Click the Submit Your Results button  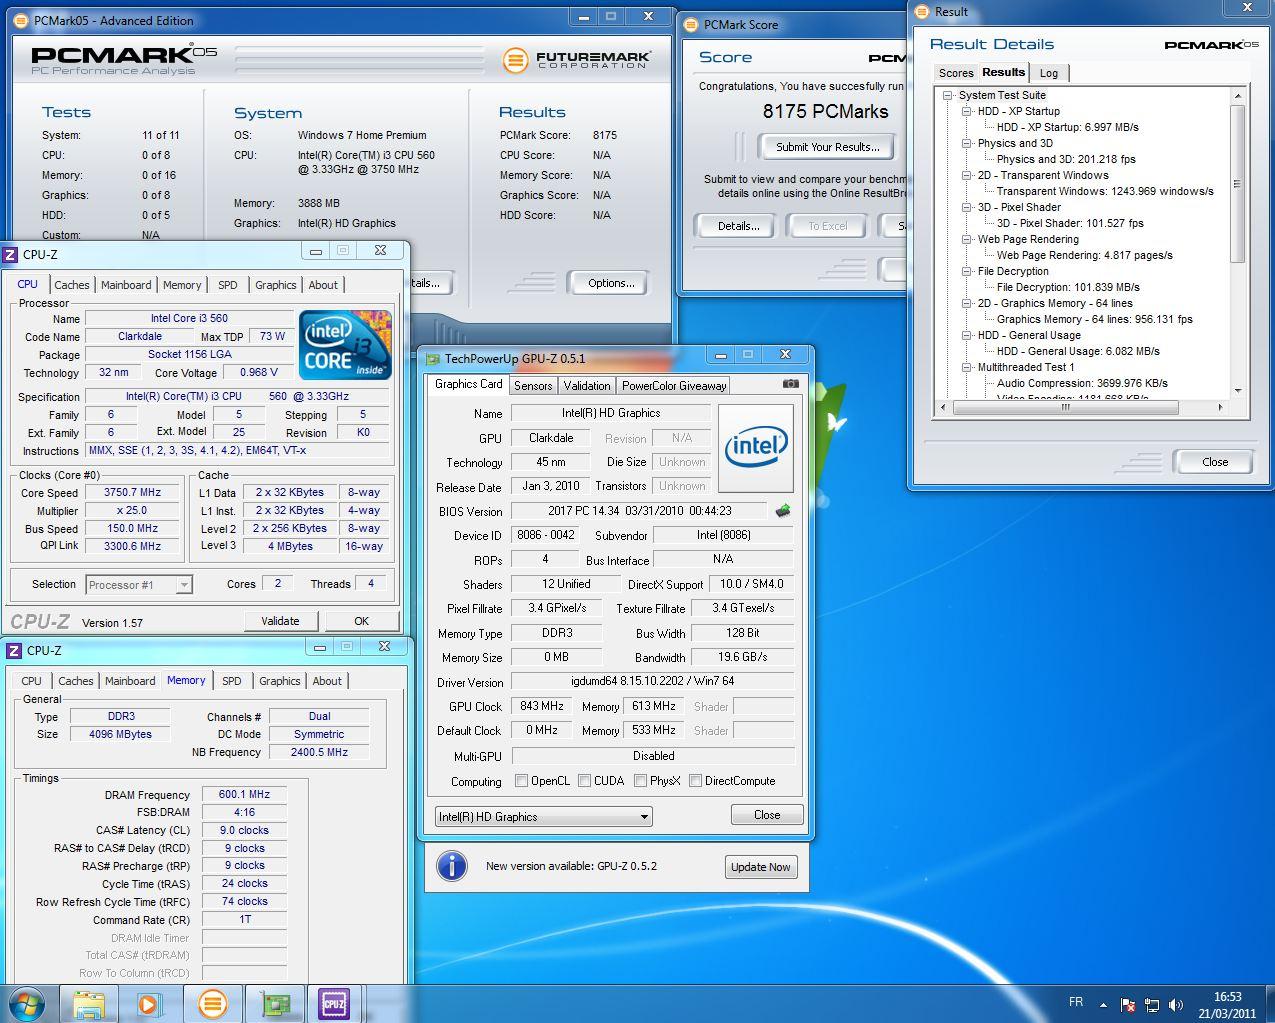click(828, 147)
